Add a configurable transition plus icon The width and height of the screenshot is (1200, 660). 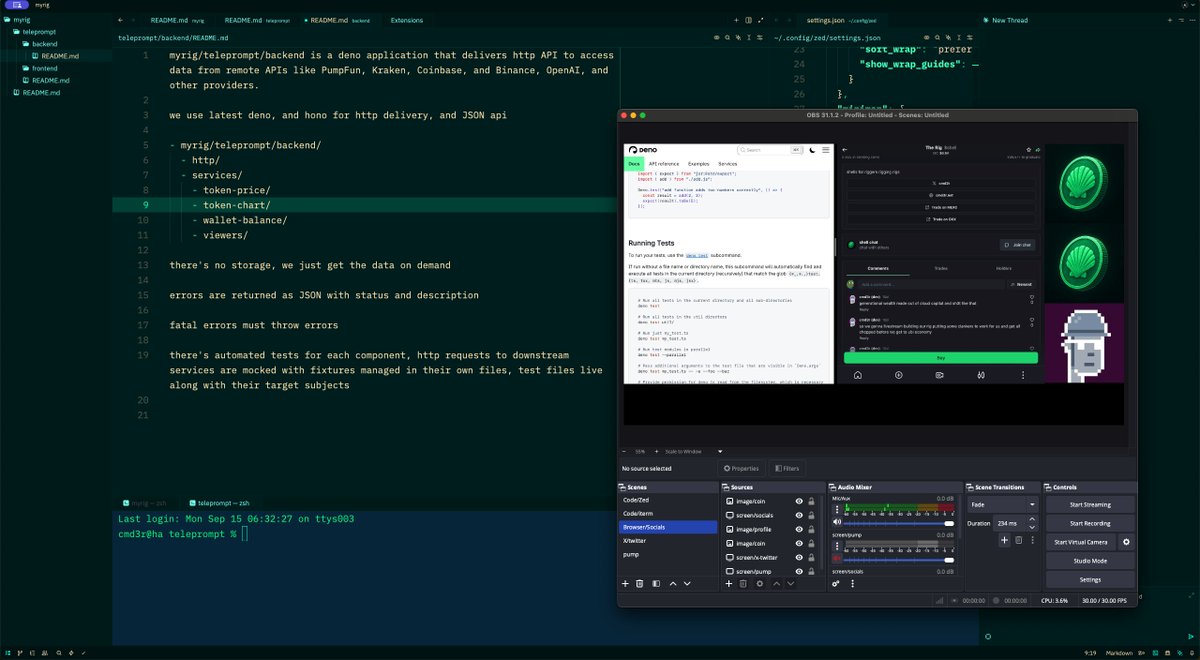pos(1004,540)
